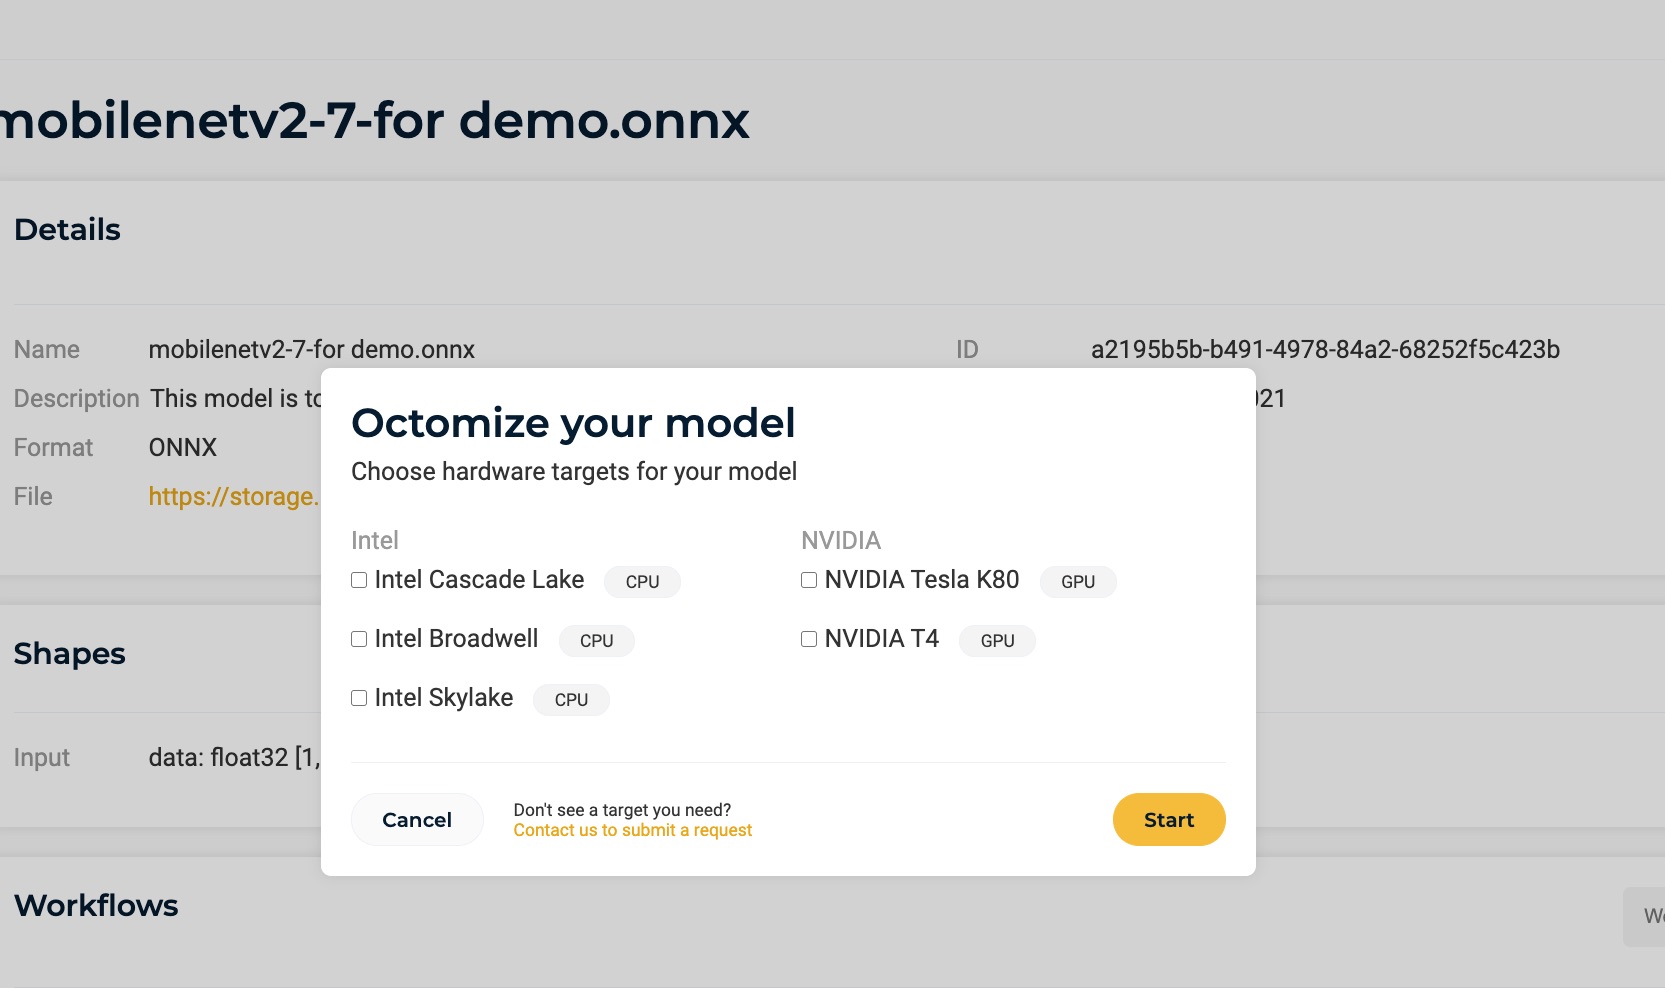The width and height of the screenshot is (1665, 988).
Task: Cancel the Octomize dialog
Action: (x=417, y=820)
